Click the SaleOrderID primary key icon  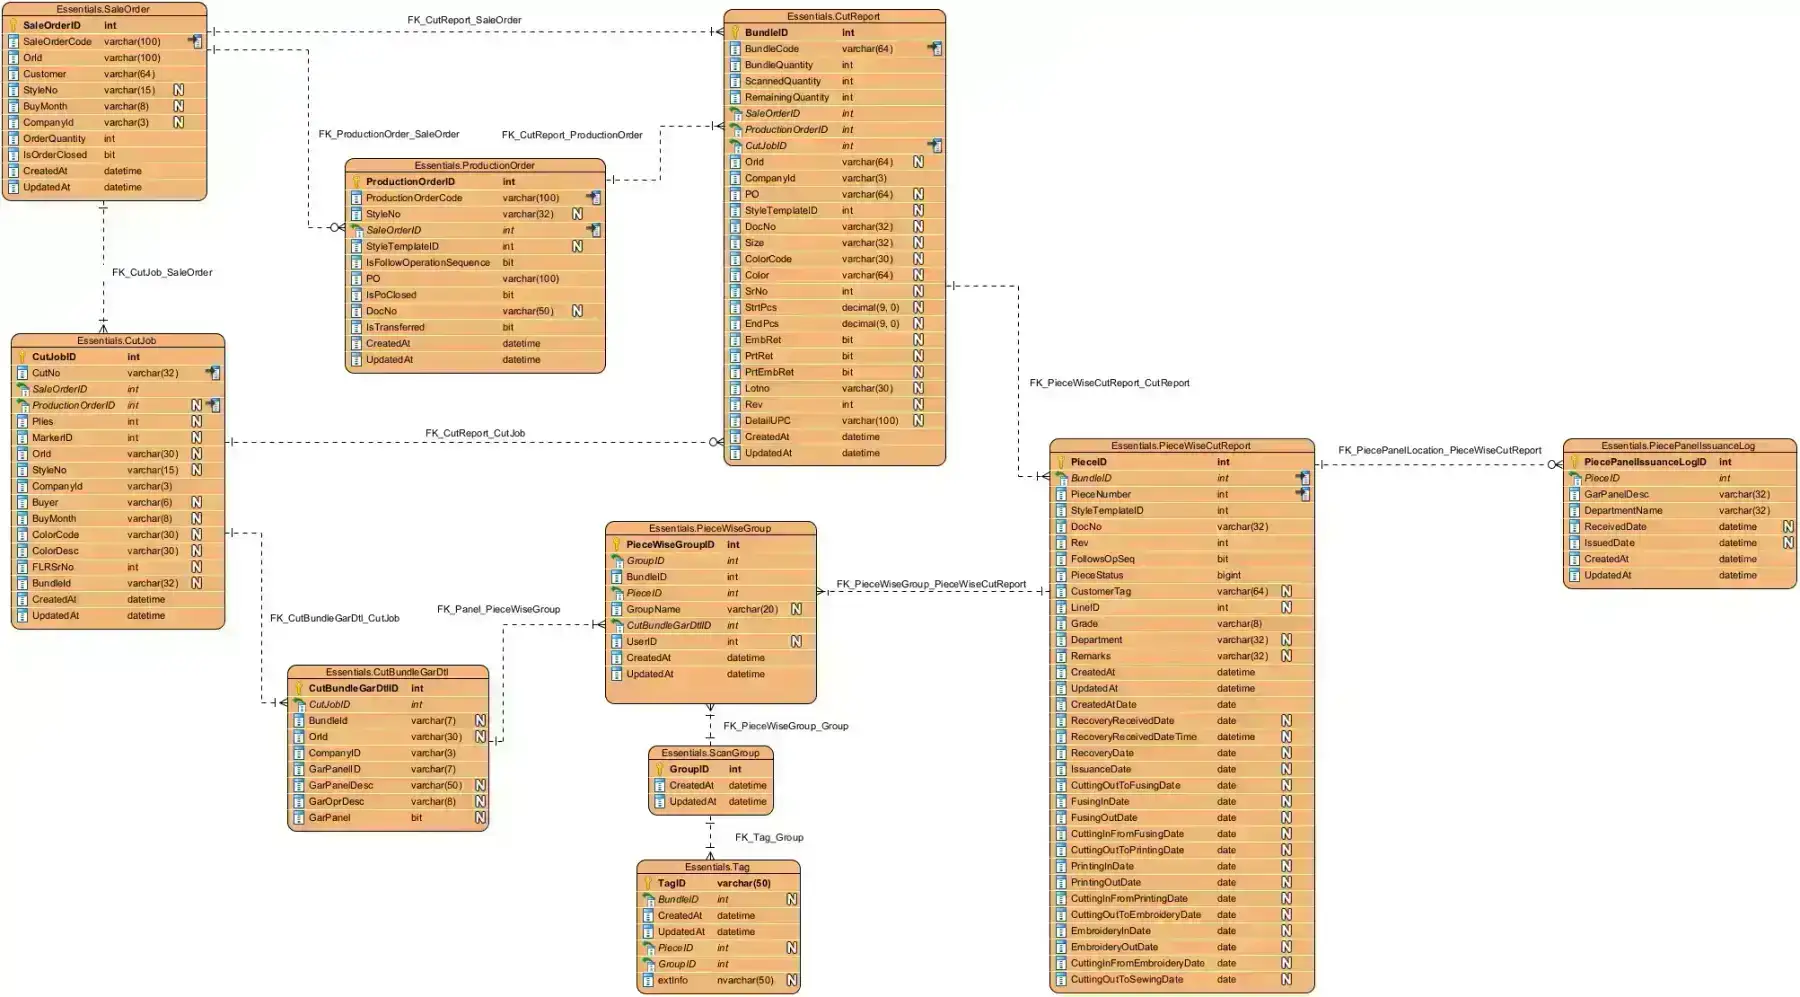tap(13, 25)
